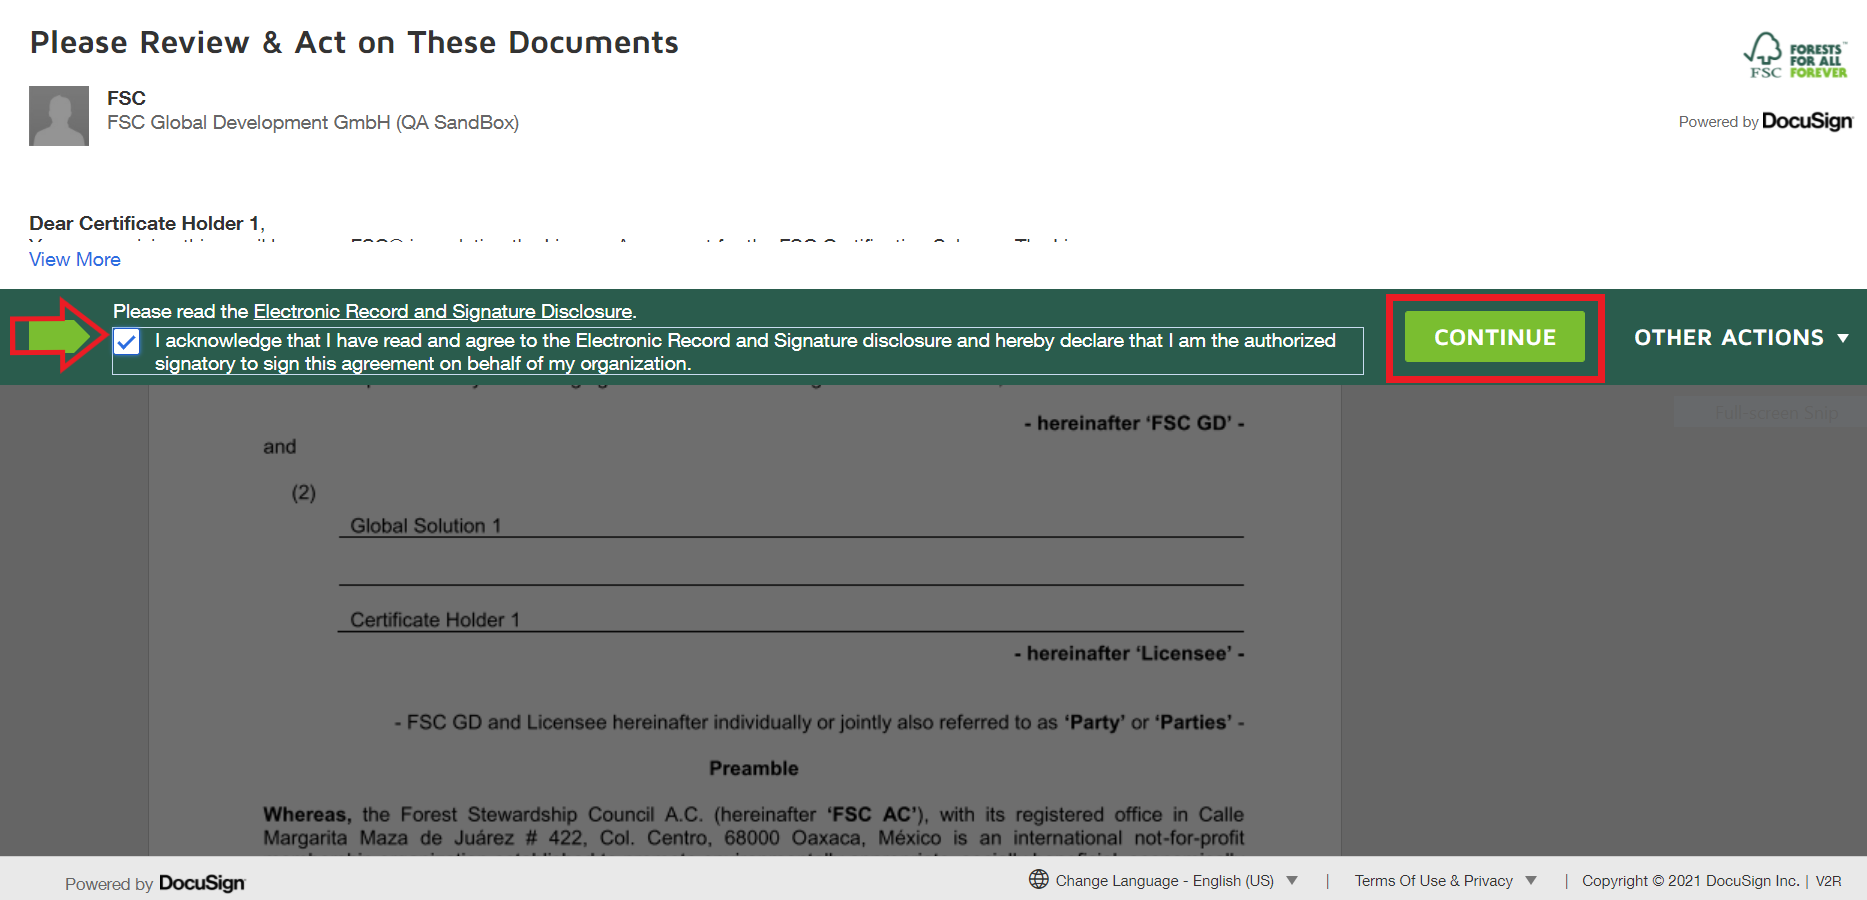Click the Certificate Holder 1 line in the document

tap(434, 620)
